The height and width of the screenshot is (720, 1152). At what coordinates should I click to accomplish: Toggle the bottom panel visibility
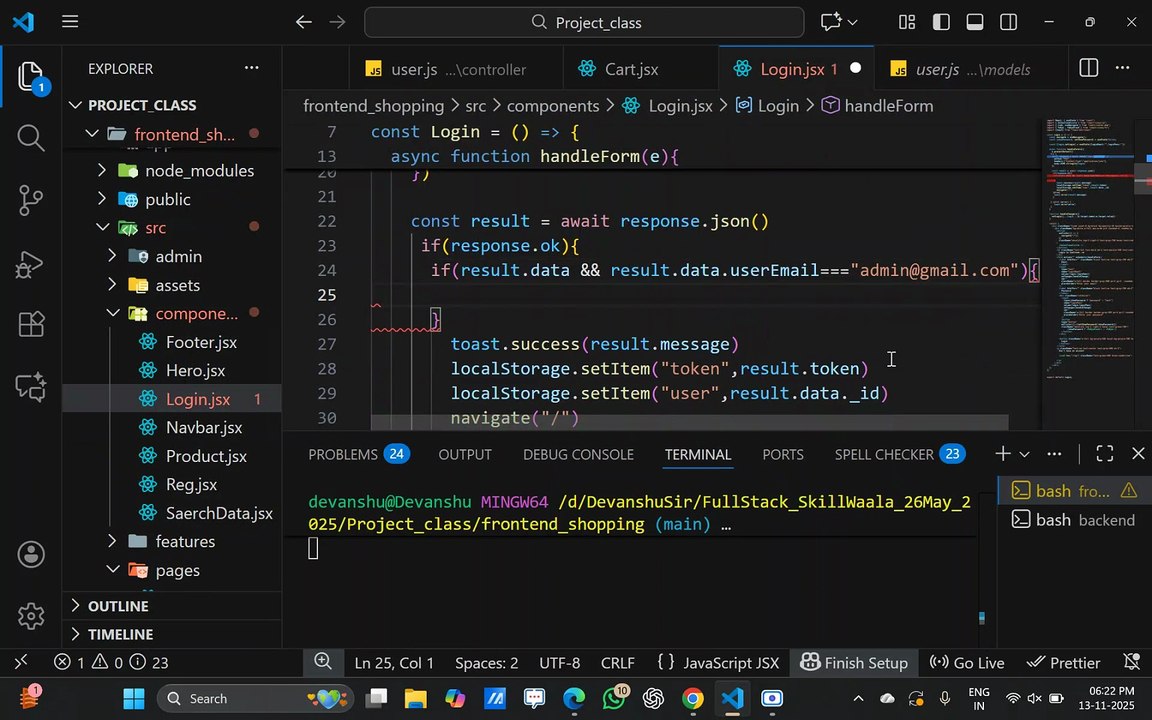975,22
